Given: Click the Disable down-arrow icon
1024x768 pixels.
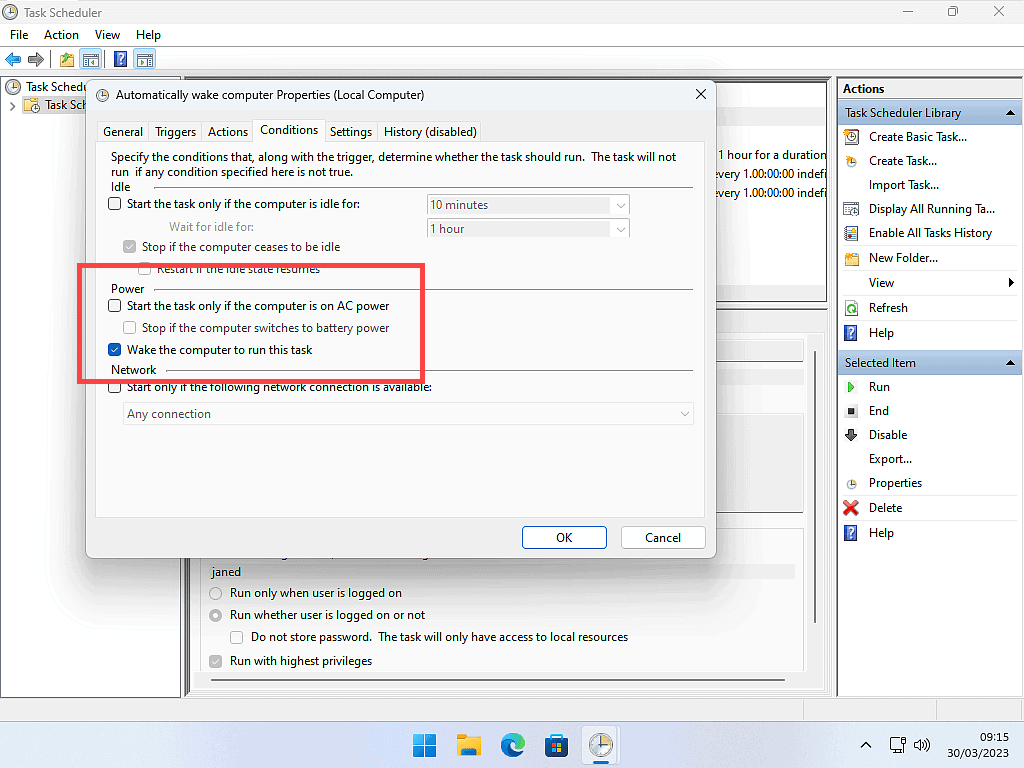Looking at the screenshot, I should 851,435.
